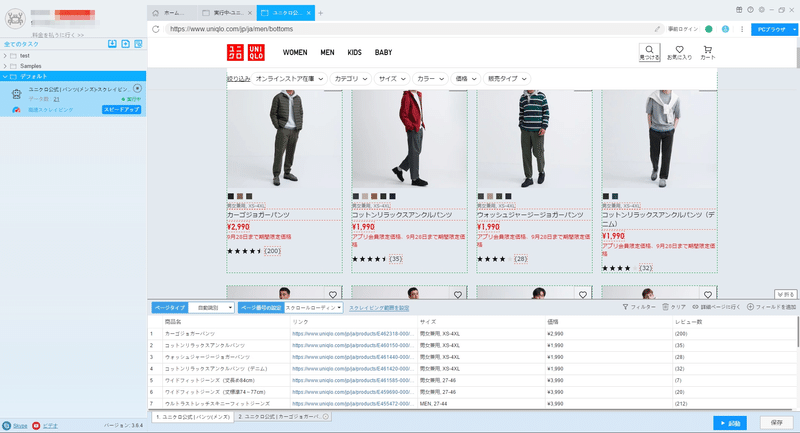The height and width of the screenshot is (433, 800).
Task: Click the crab avatar profile icon
Action: tap(15, 19)
